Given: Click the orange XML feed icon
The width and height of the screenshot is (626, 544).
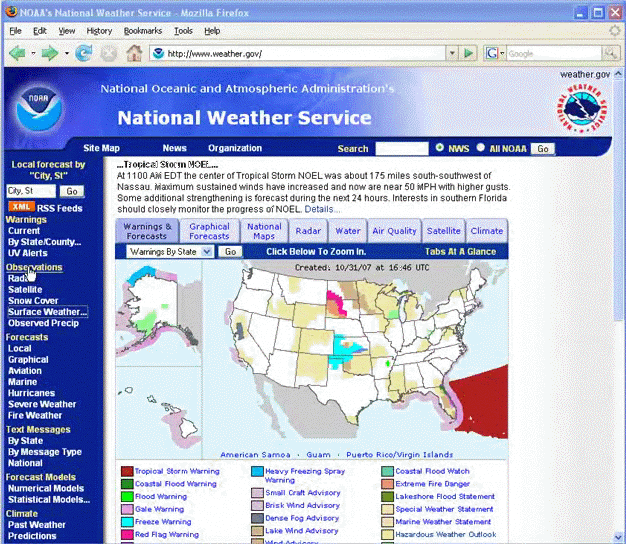Looking at the screenshot, I should (x=21, y=207).
